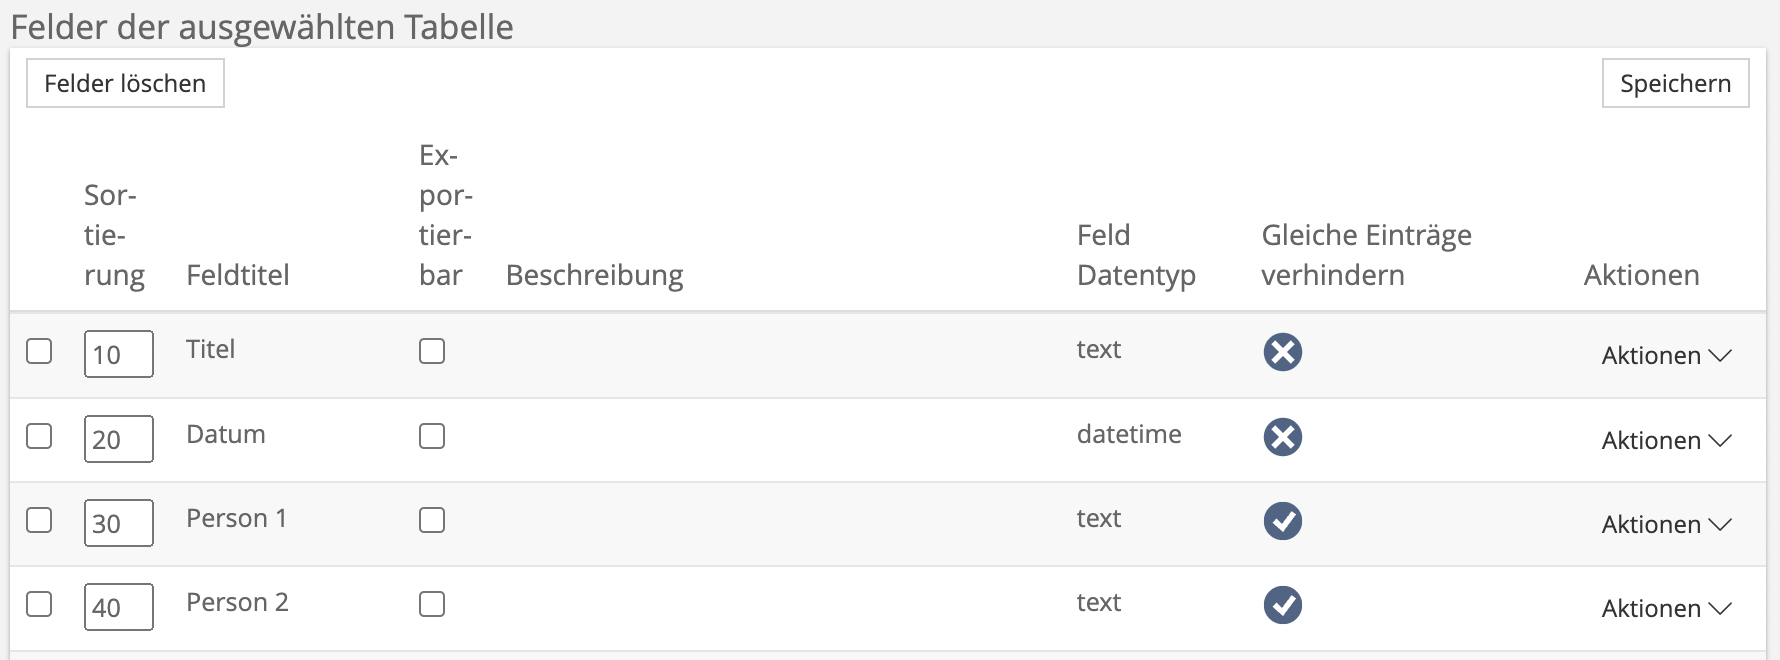This screenshot has height=660, width=1780.
Task: Expand Aktionen menu for Person 2
Action: [x=1666, y=609]
